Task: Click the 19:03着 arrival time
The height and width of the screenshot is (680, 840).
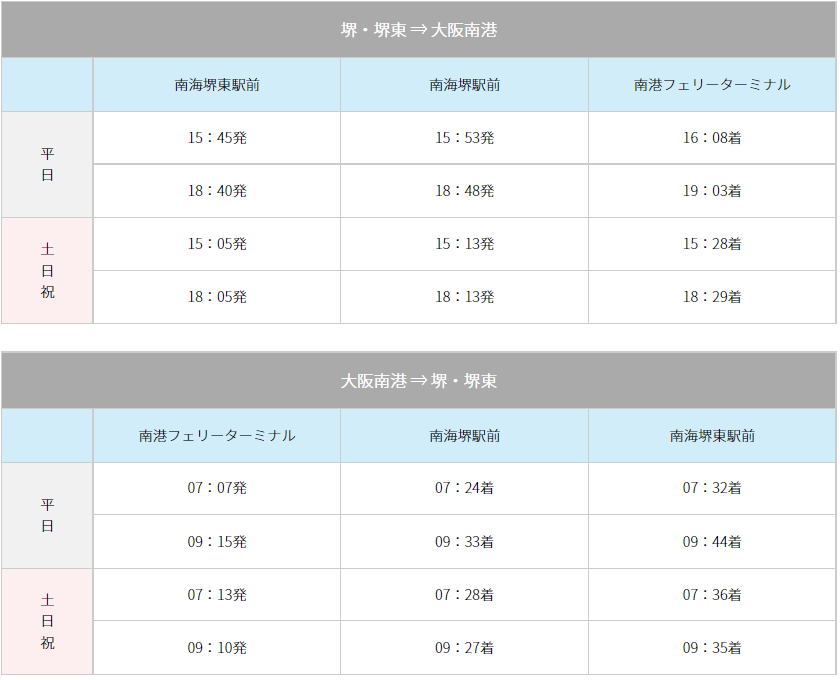Action: [712, 191]
